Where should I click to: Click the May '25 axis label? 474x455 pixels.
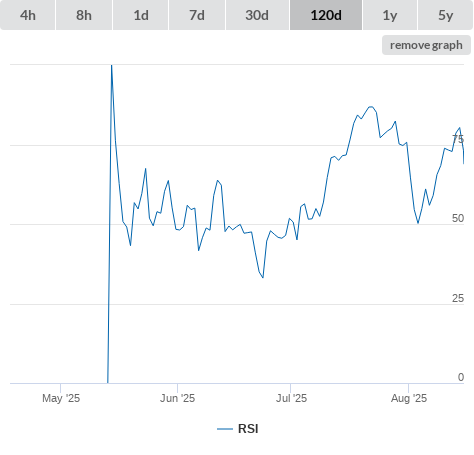point(61,398)
